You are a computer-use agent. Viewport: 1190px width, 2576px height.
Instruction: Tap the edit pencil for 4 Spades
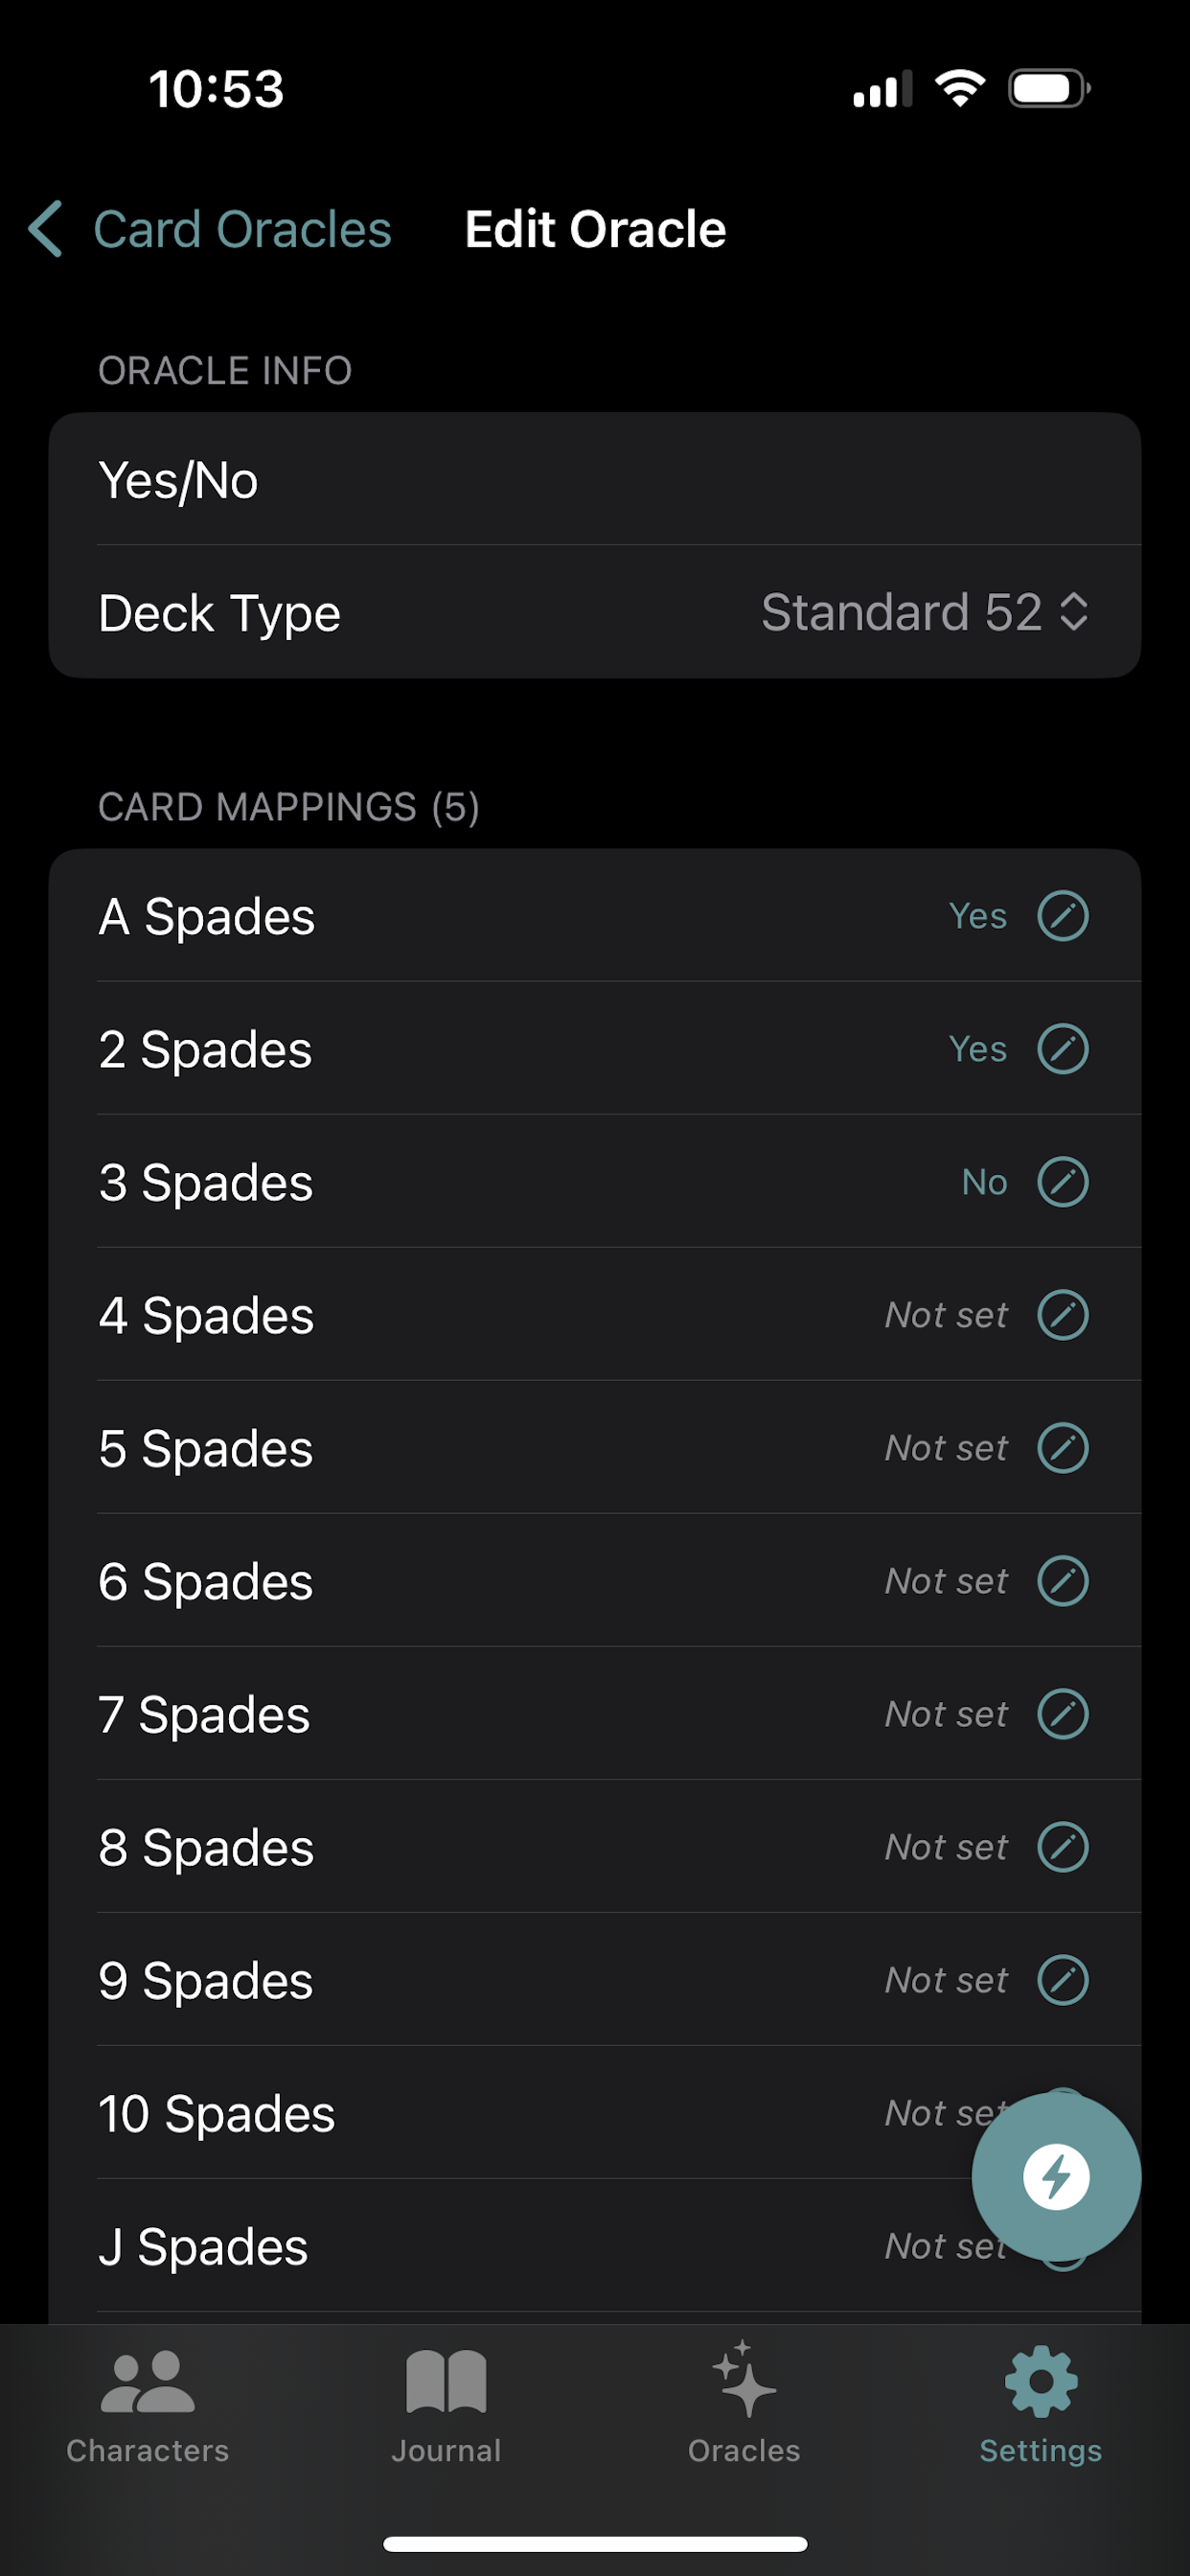(x=1062, y=1314)
